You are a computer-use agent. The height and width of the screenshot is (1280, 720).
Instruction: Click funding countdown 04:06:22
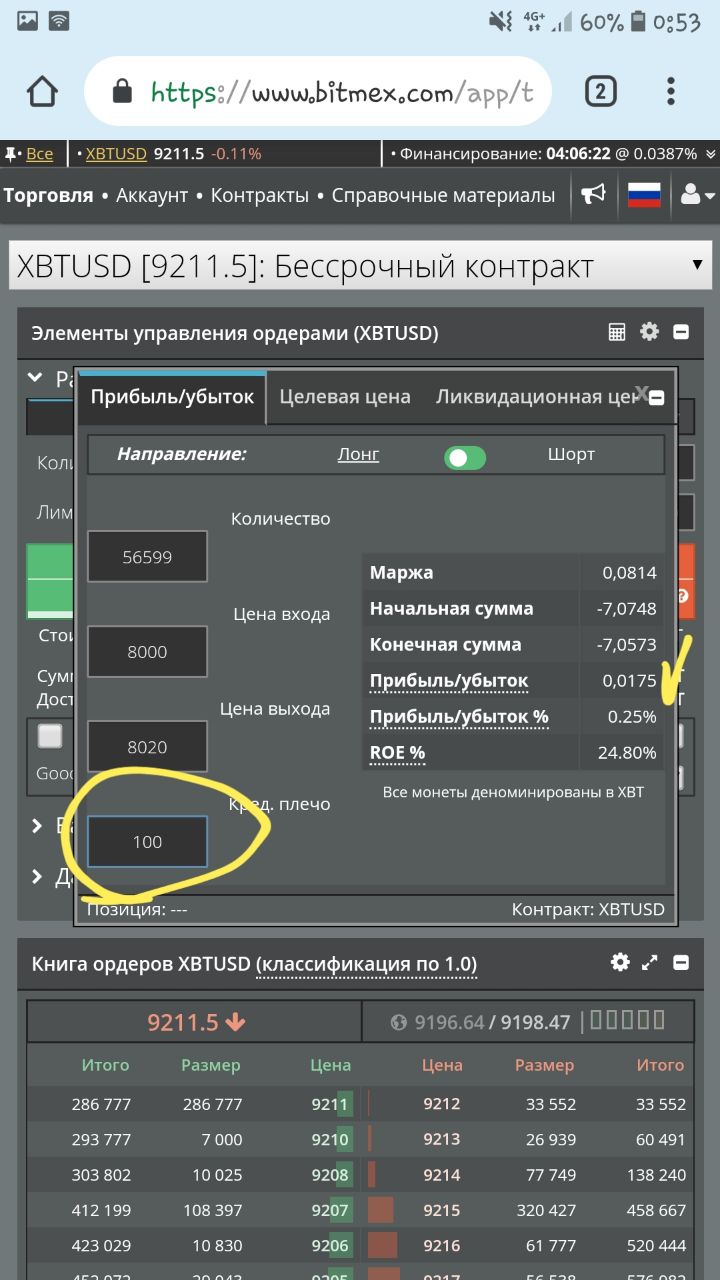(578, 154)
